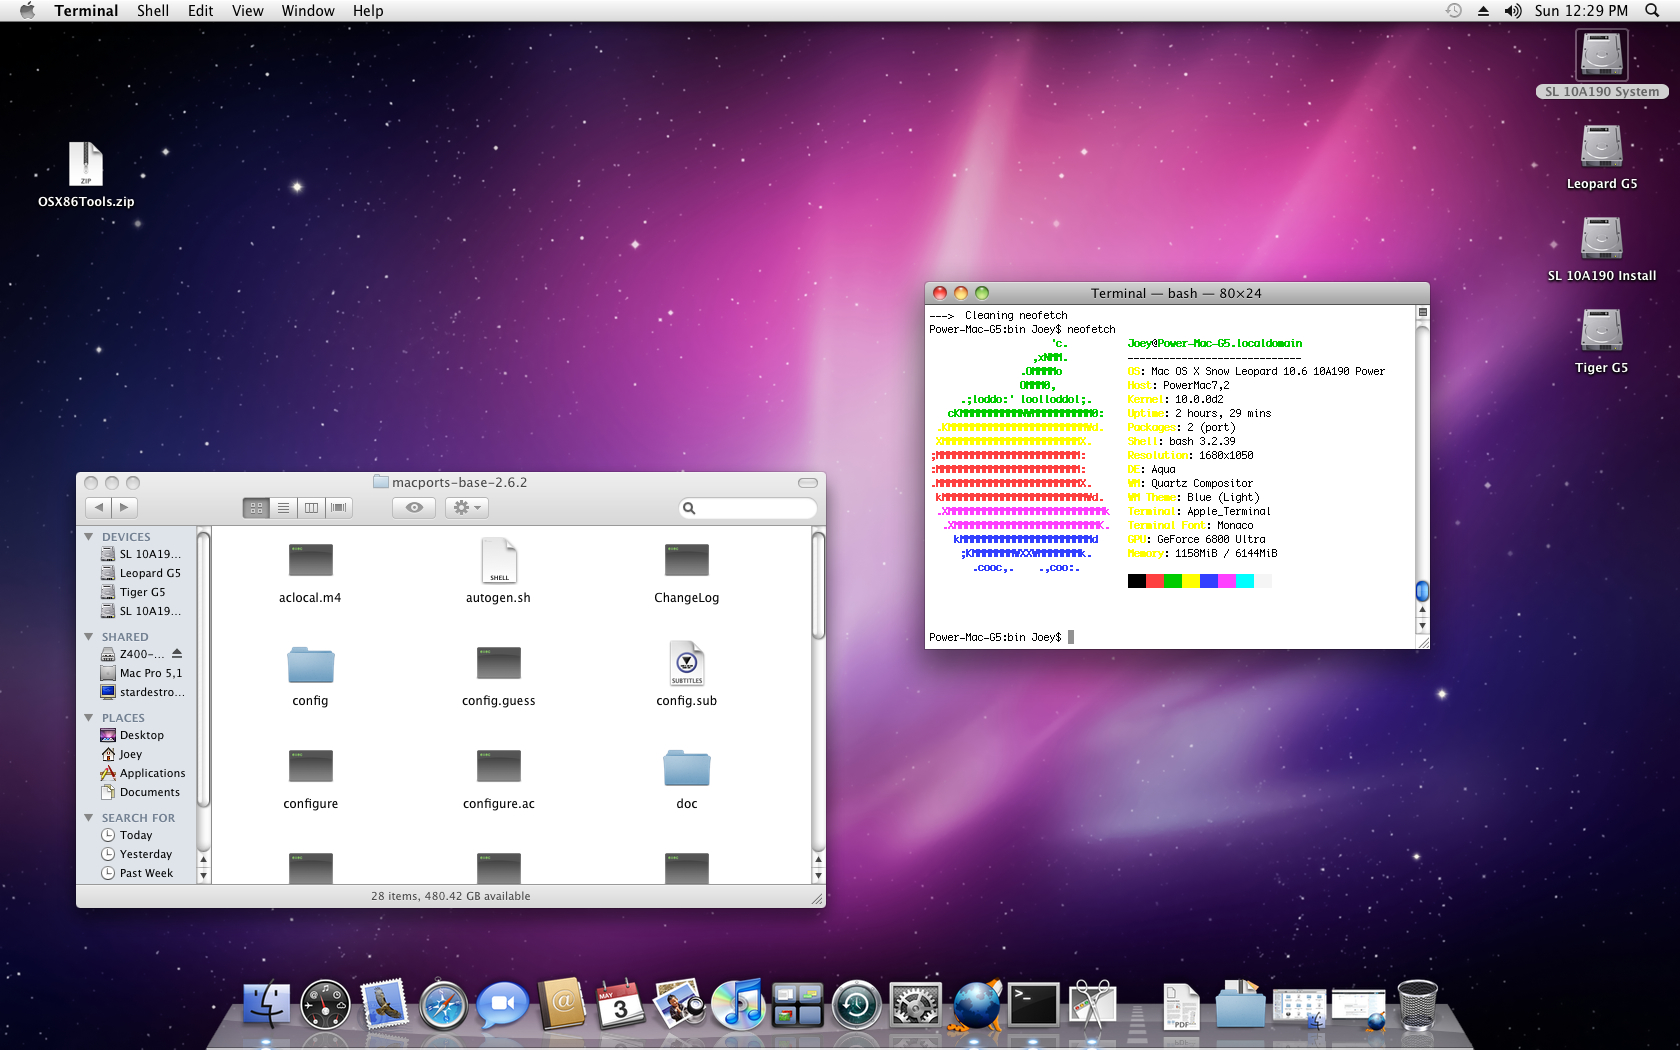This screenshot has height=1050, width=1680.
Task: Toggle Finder toolbar with the pill button
Action: pyautogui.click(x=807, y=483)
